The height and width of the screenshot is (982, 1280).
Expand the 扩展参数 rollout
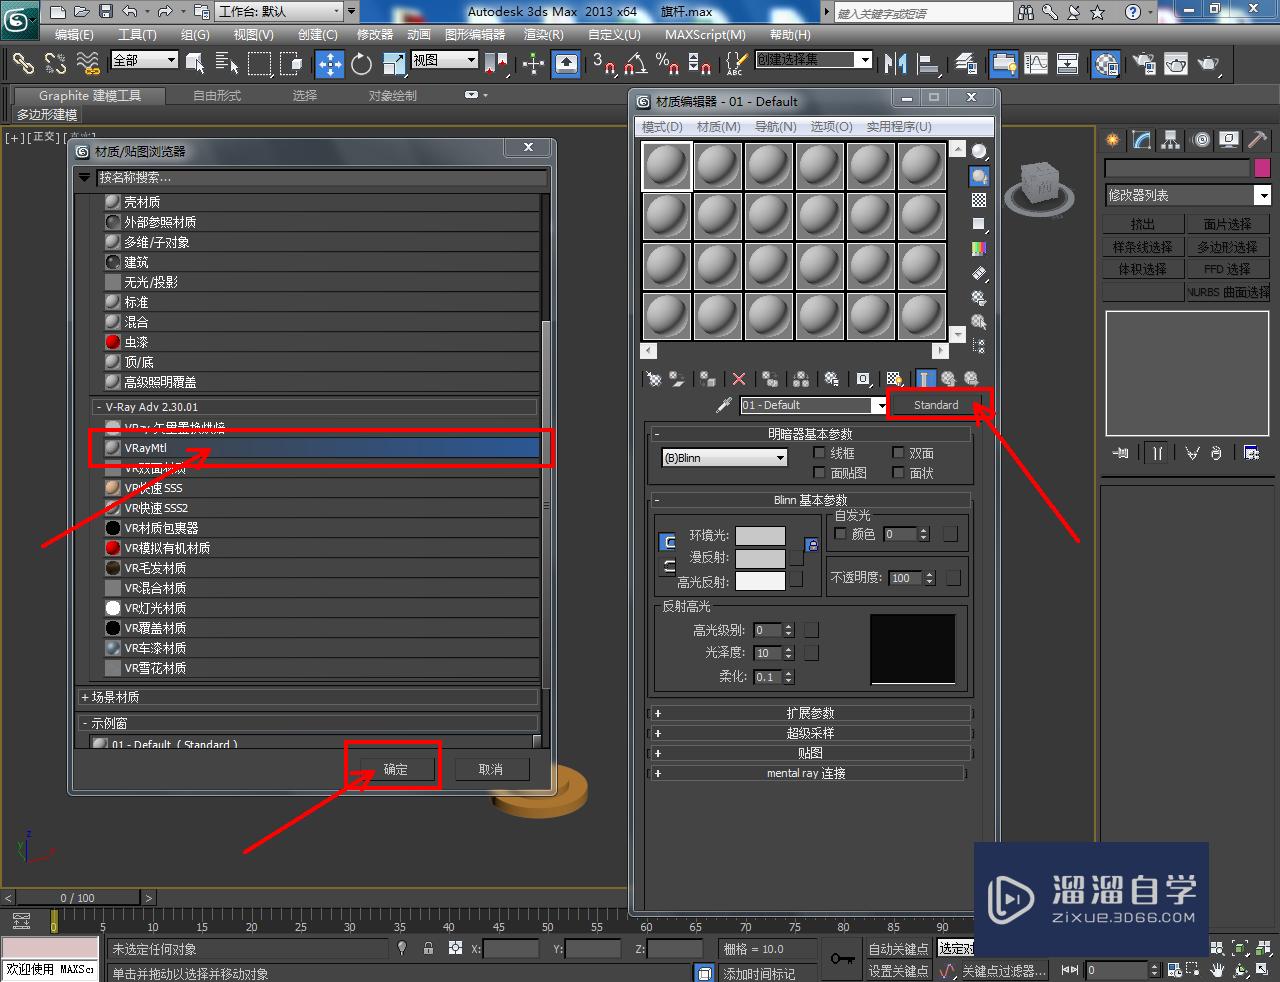point(810,713)
